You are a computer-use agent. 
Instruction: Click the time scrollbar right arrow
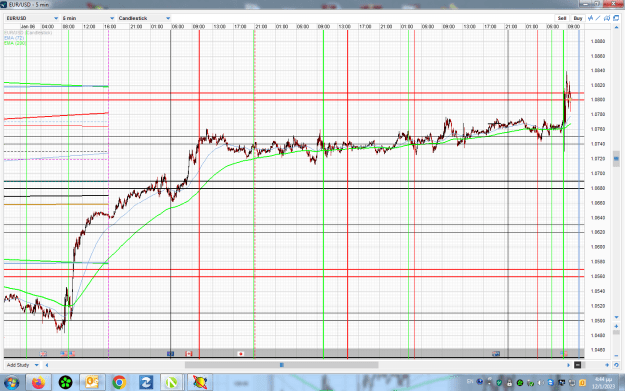click(x=568, y=365)
